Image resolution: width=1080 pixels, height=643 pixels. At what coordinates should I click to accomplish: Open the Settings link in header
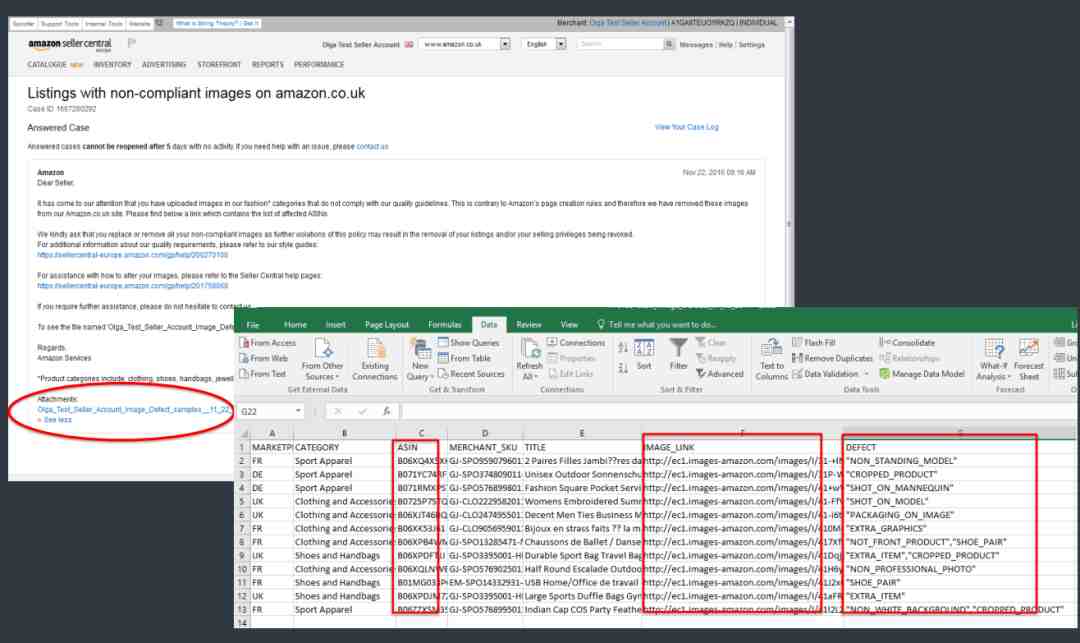[x=751, y=45]
